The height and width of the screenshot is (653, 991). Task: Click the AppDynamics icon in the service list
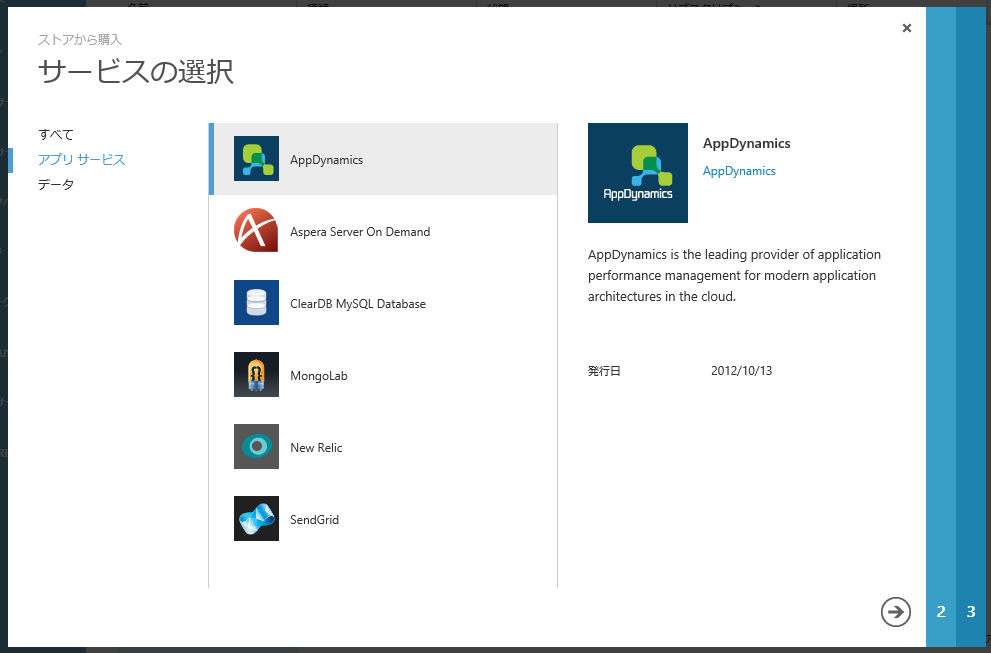click(x=256, y=159)
